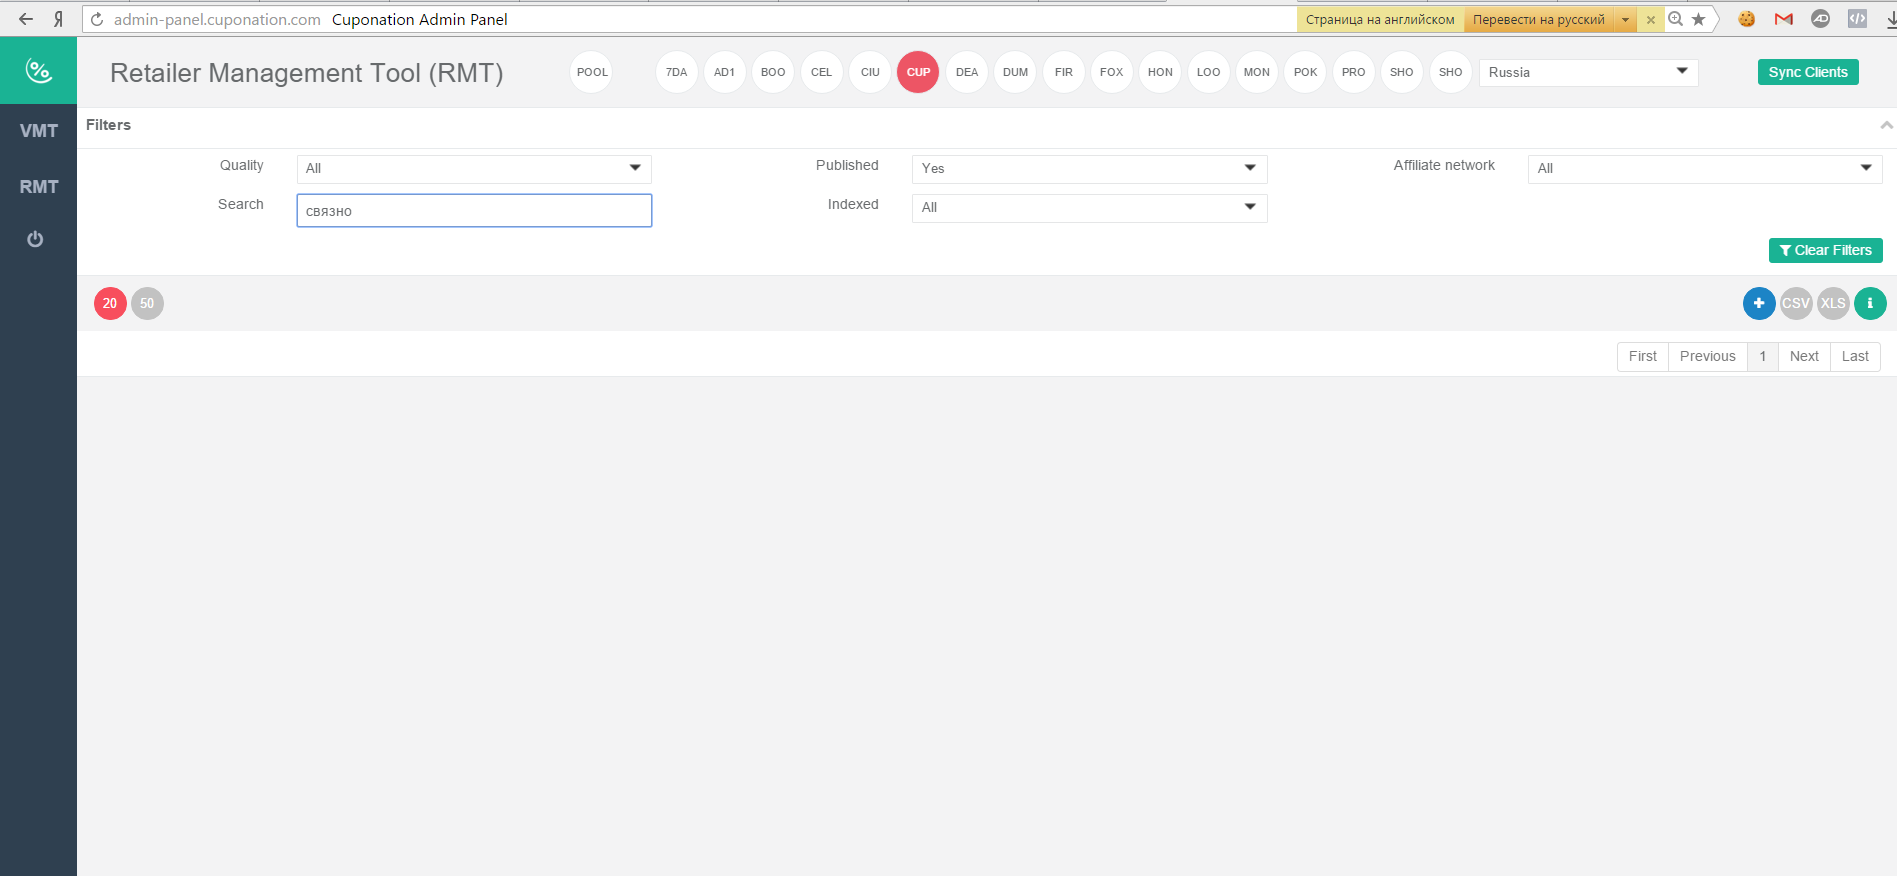Click Перевести на русский translate button
The image size is (1897, 876).
[x=1538, y=19]
